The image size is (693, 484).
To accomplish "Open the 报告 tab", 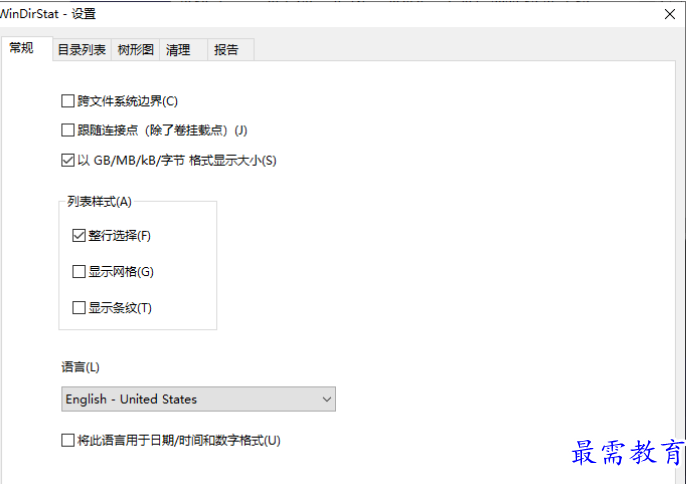I will [231, 50].
